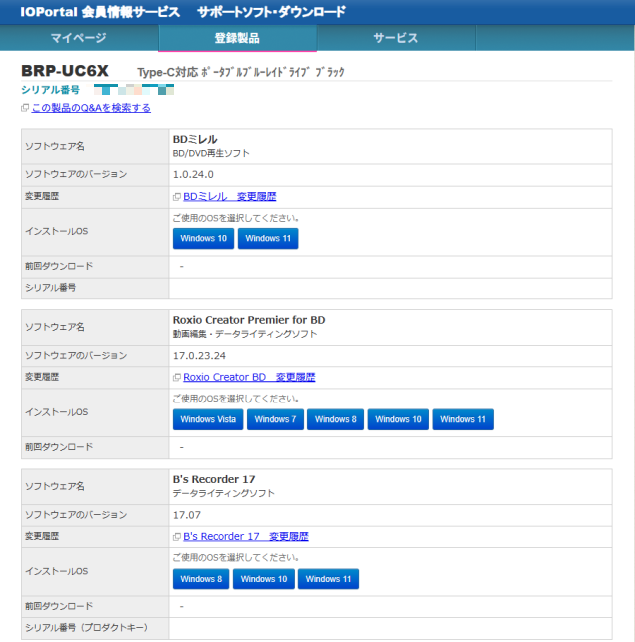
Task: Click external-link icon beside Roxio Creator BD 変更履歴
Action: pyautogui.click(x=177, y=378)
